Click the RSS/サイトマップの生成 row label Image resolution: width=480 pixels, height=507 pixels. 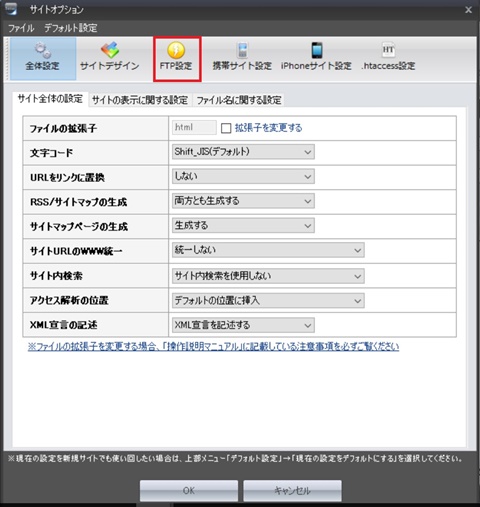pos(79,202)
